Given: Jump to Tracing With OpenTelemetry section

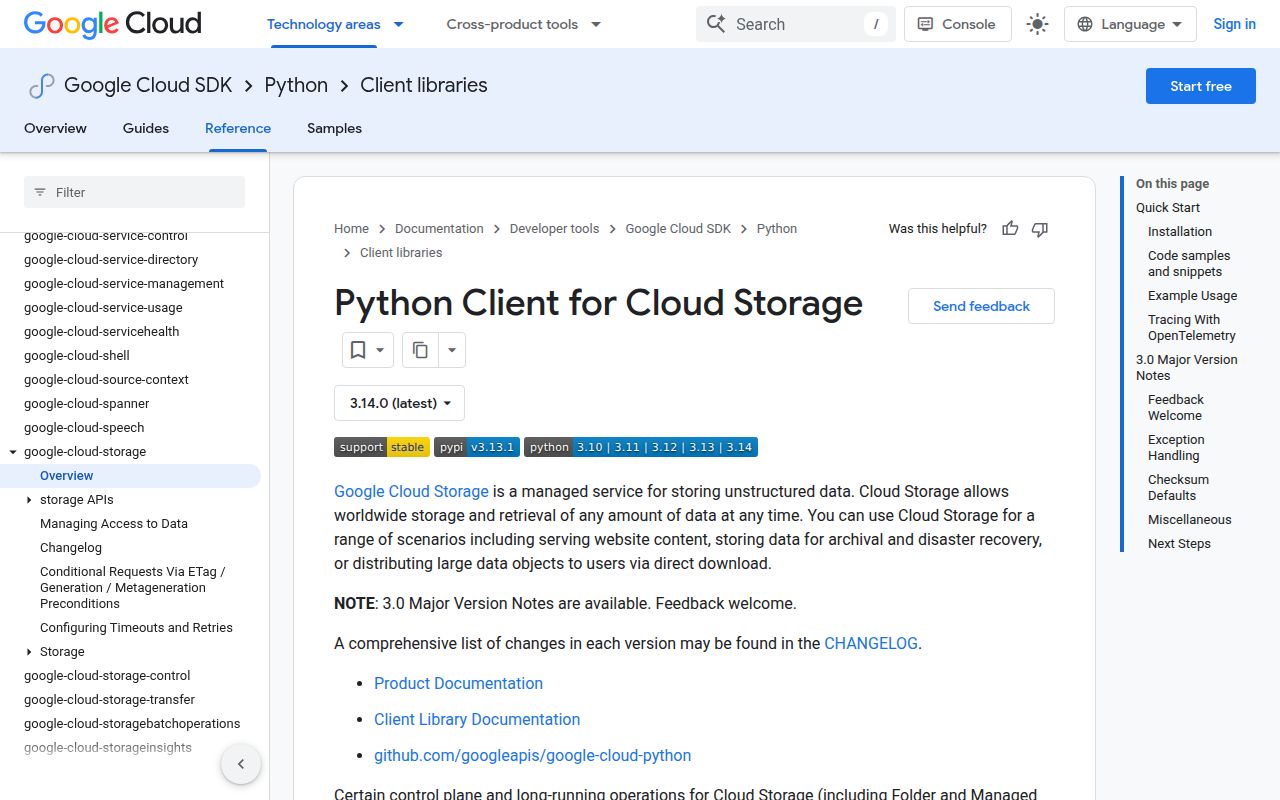Looking at the screenshot, I should pyautogui.click(x=1192, y=328).
